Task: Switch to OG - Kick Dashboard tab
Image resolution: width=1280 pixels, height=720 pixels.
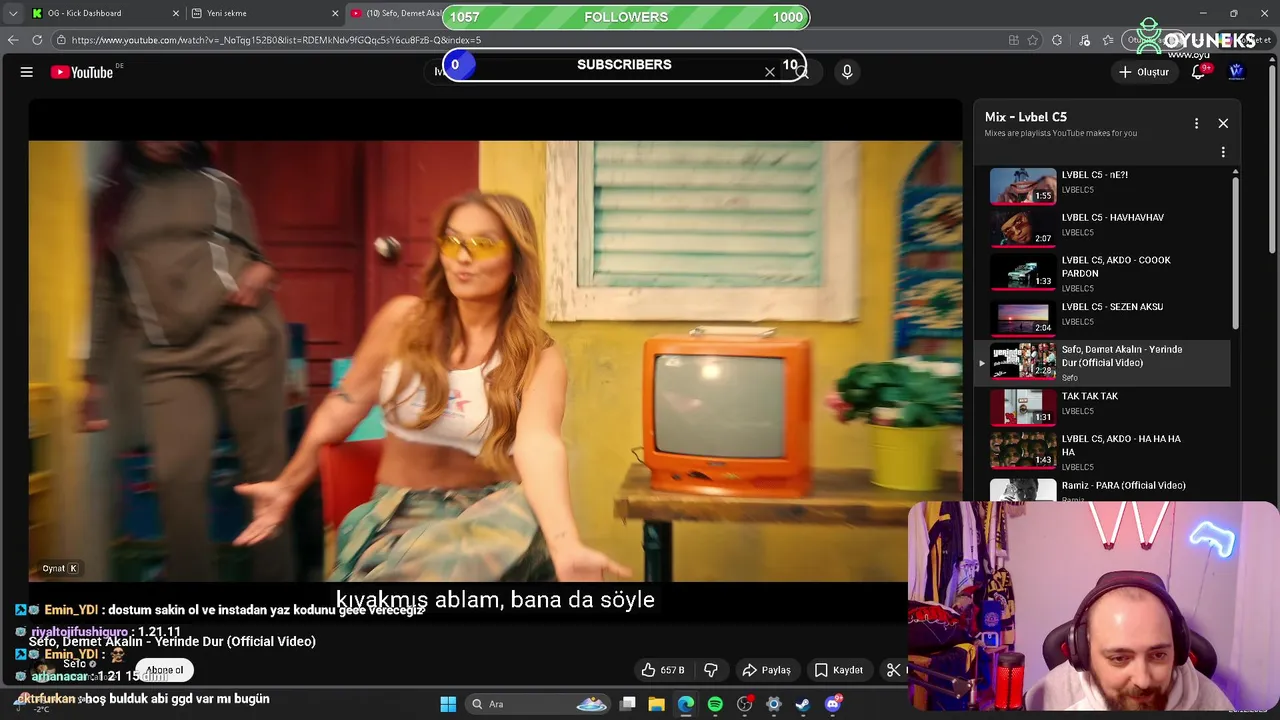Action: pyautogui.click(x=98, y=13)
